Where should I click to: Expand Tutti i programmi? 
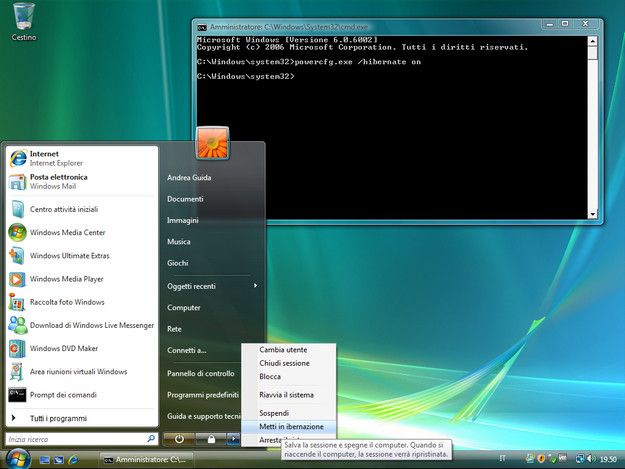click(82, 418)
